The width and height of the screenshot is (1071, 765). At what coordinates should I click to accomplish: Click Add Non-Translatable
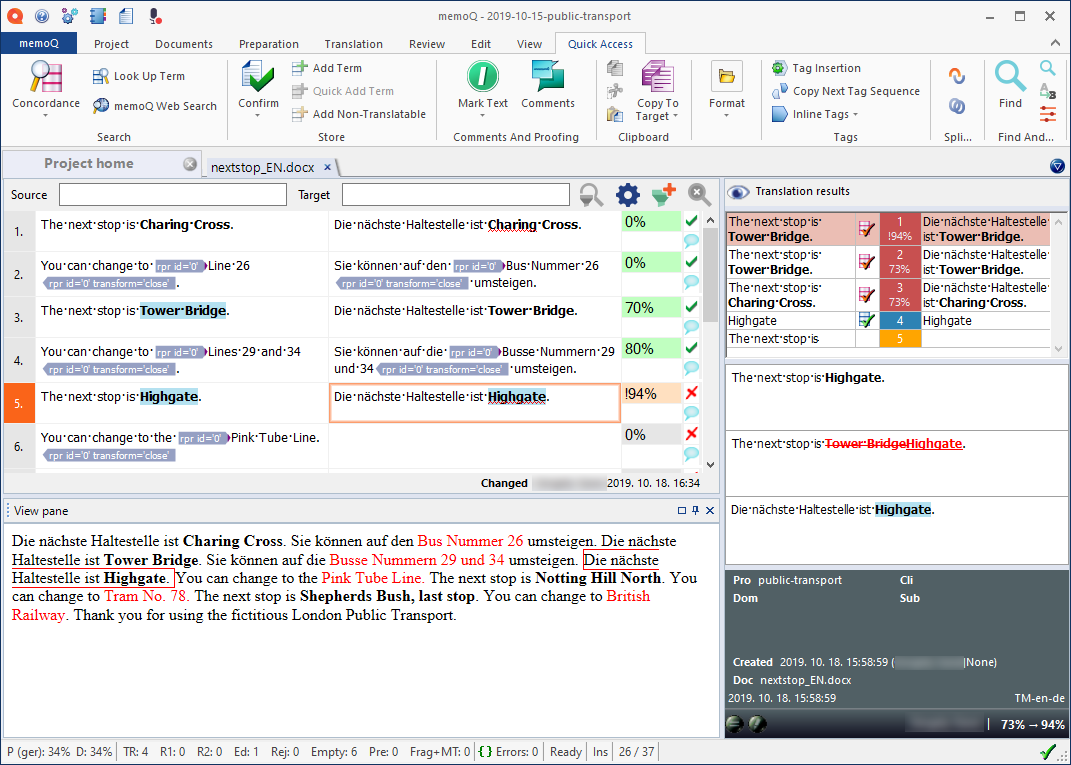[359, 114]
